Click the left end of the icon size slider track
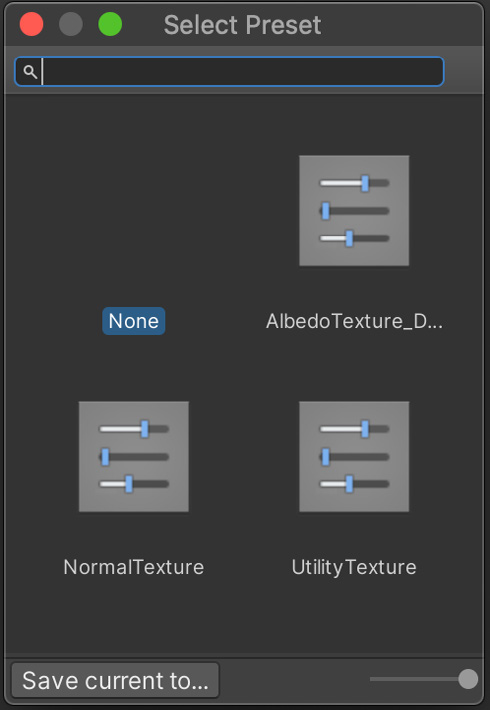This screenshot has width=490, height=710. [372, 679]
